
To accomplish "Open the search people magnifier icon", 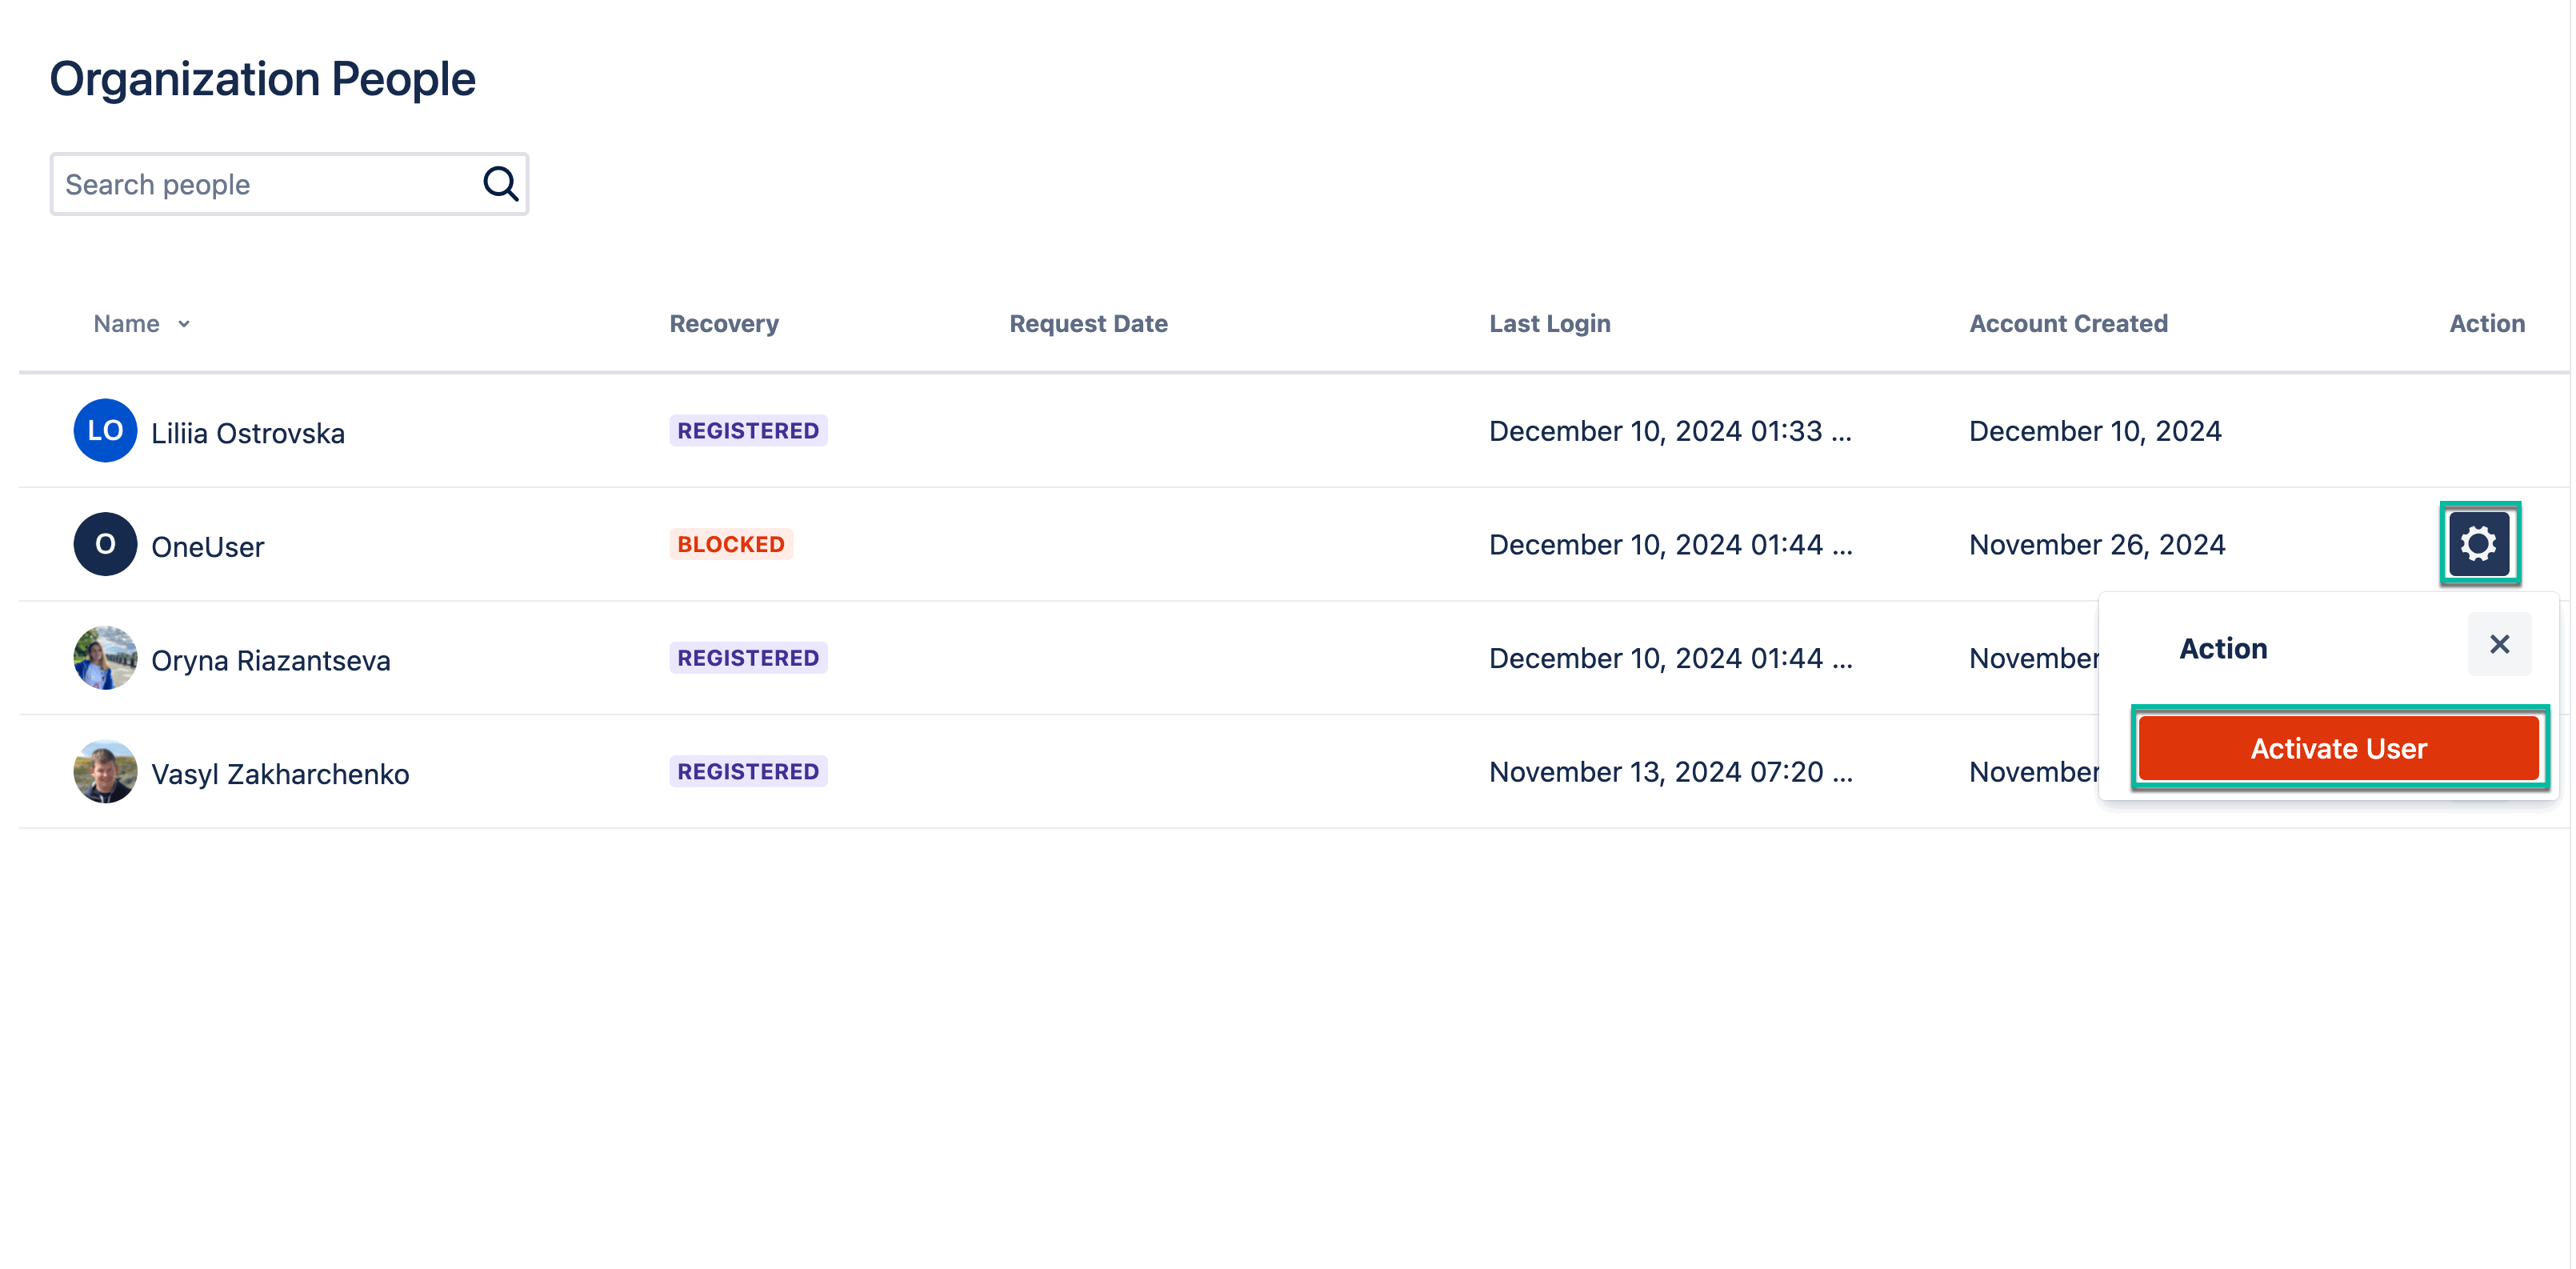I will 499,183.
